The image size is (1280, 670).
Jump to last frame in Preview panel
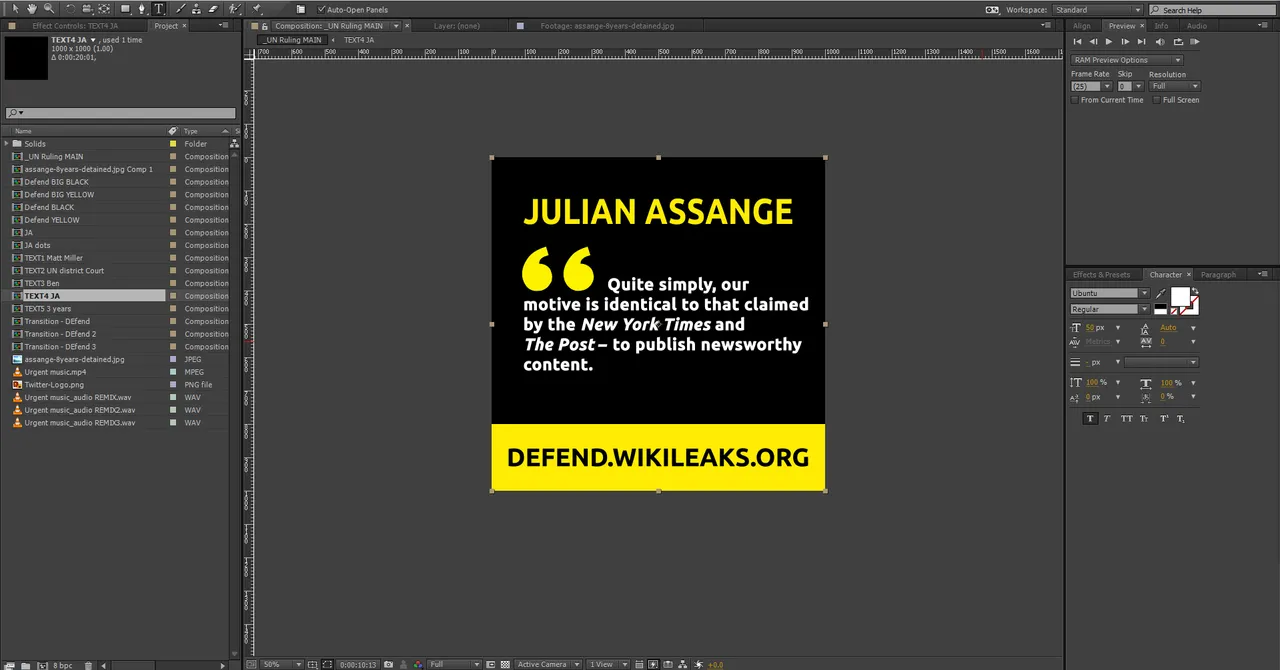point(1141,42)
